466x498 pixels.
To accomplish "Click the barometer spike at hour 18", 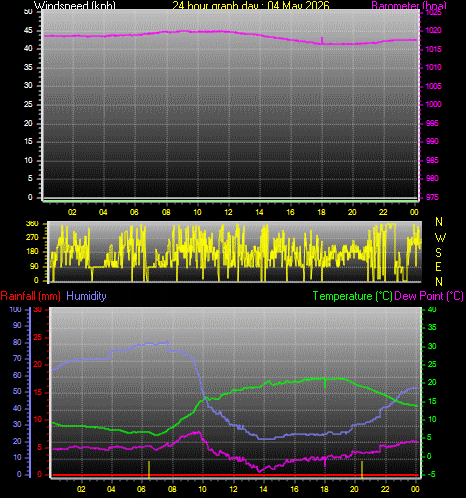I will (x=322, y=40).
